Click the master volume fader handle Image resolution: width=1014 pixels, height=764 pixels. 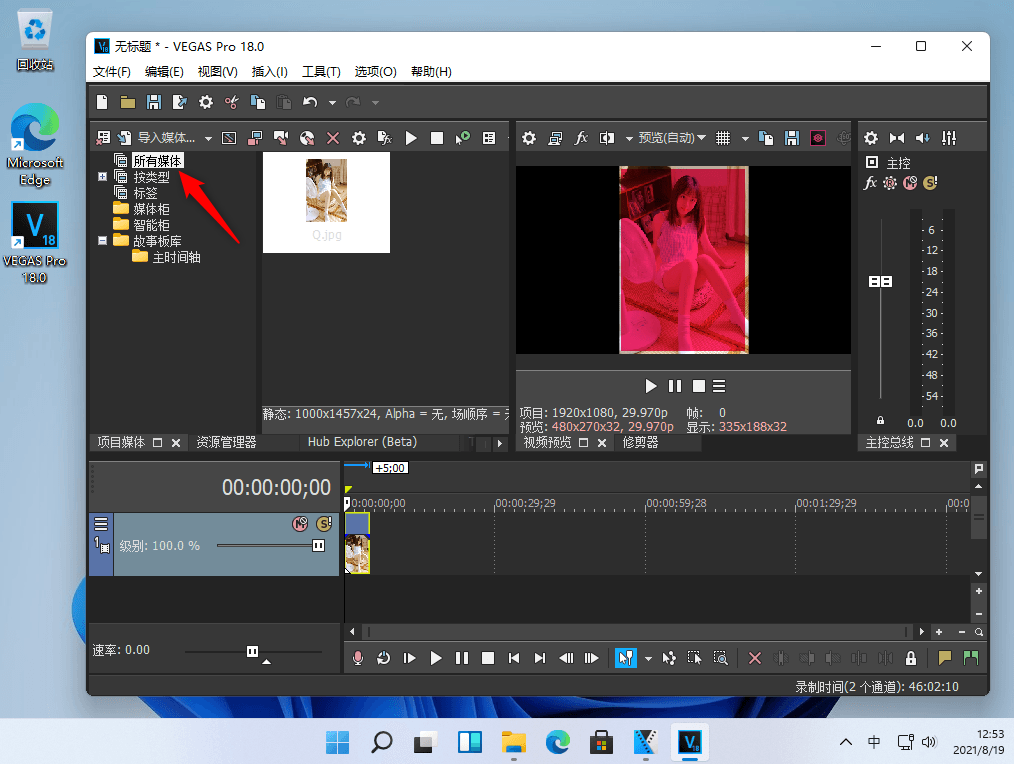[880, 281]
